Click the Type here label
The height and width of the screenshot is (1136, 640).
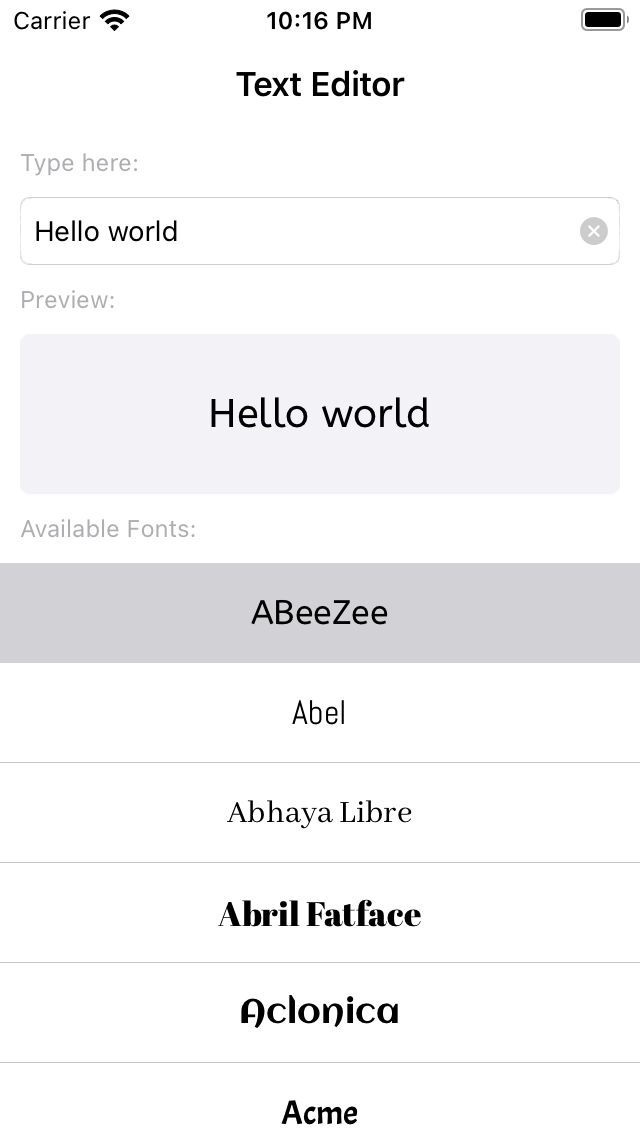pyautogui.click(x=80, y=163)
